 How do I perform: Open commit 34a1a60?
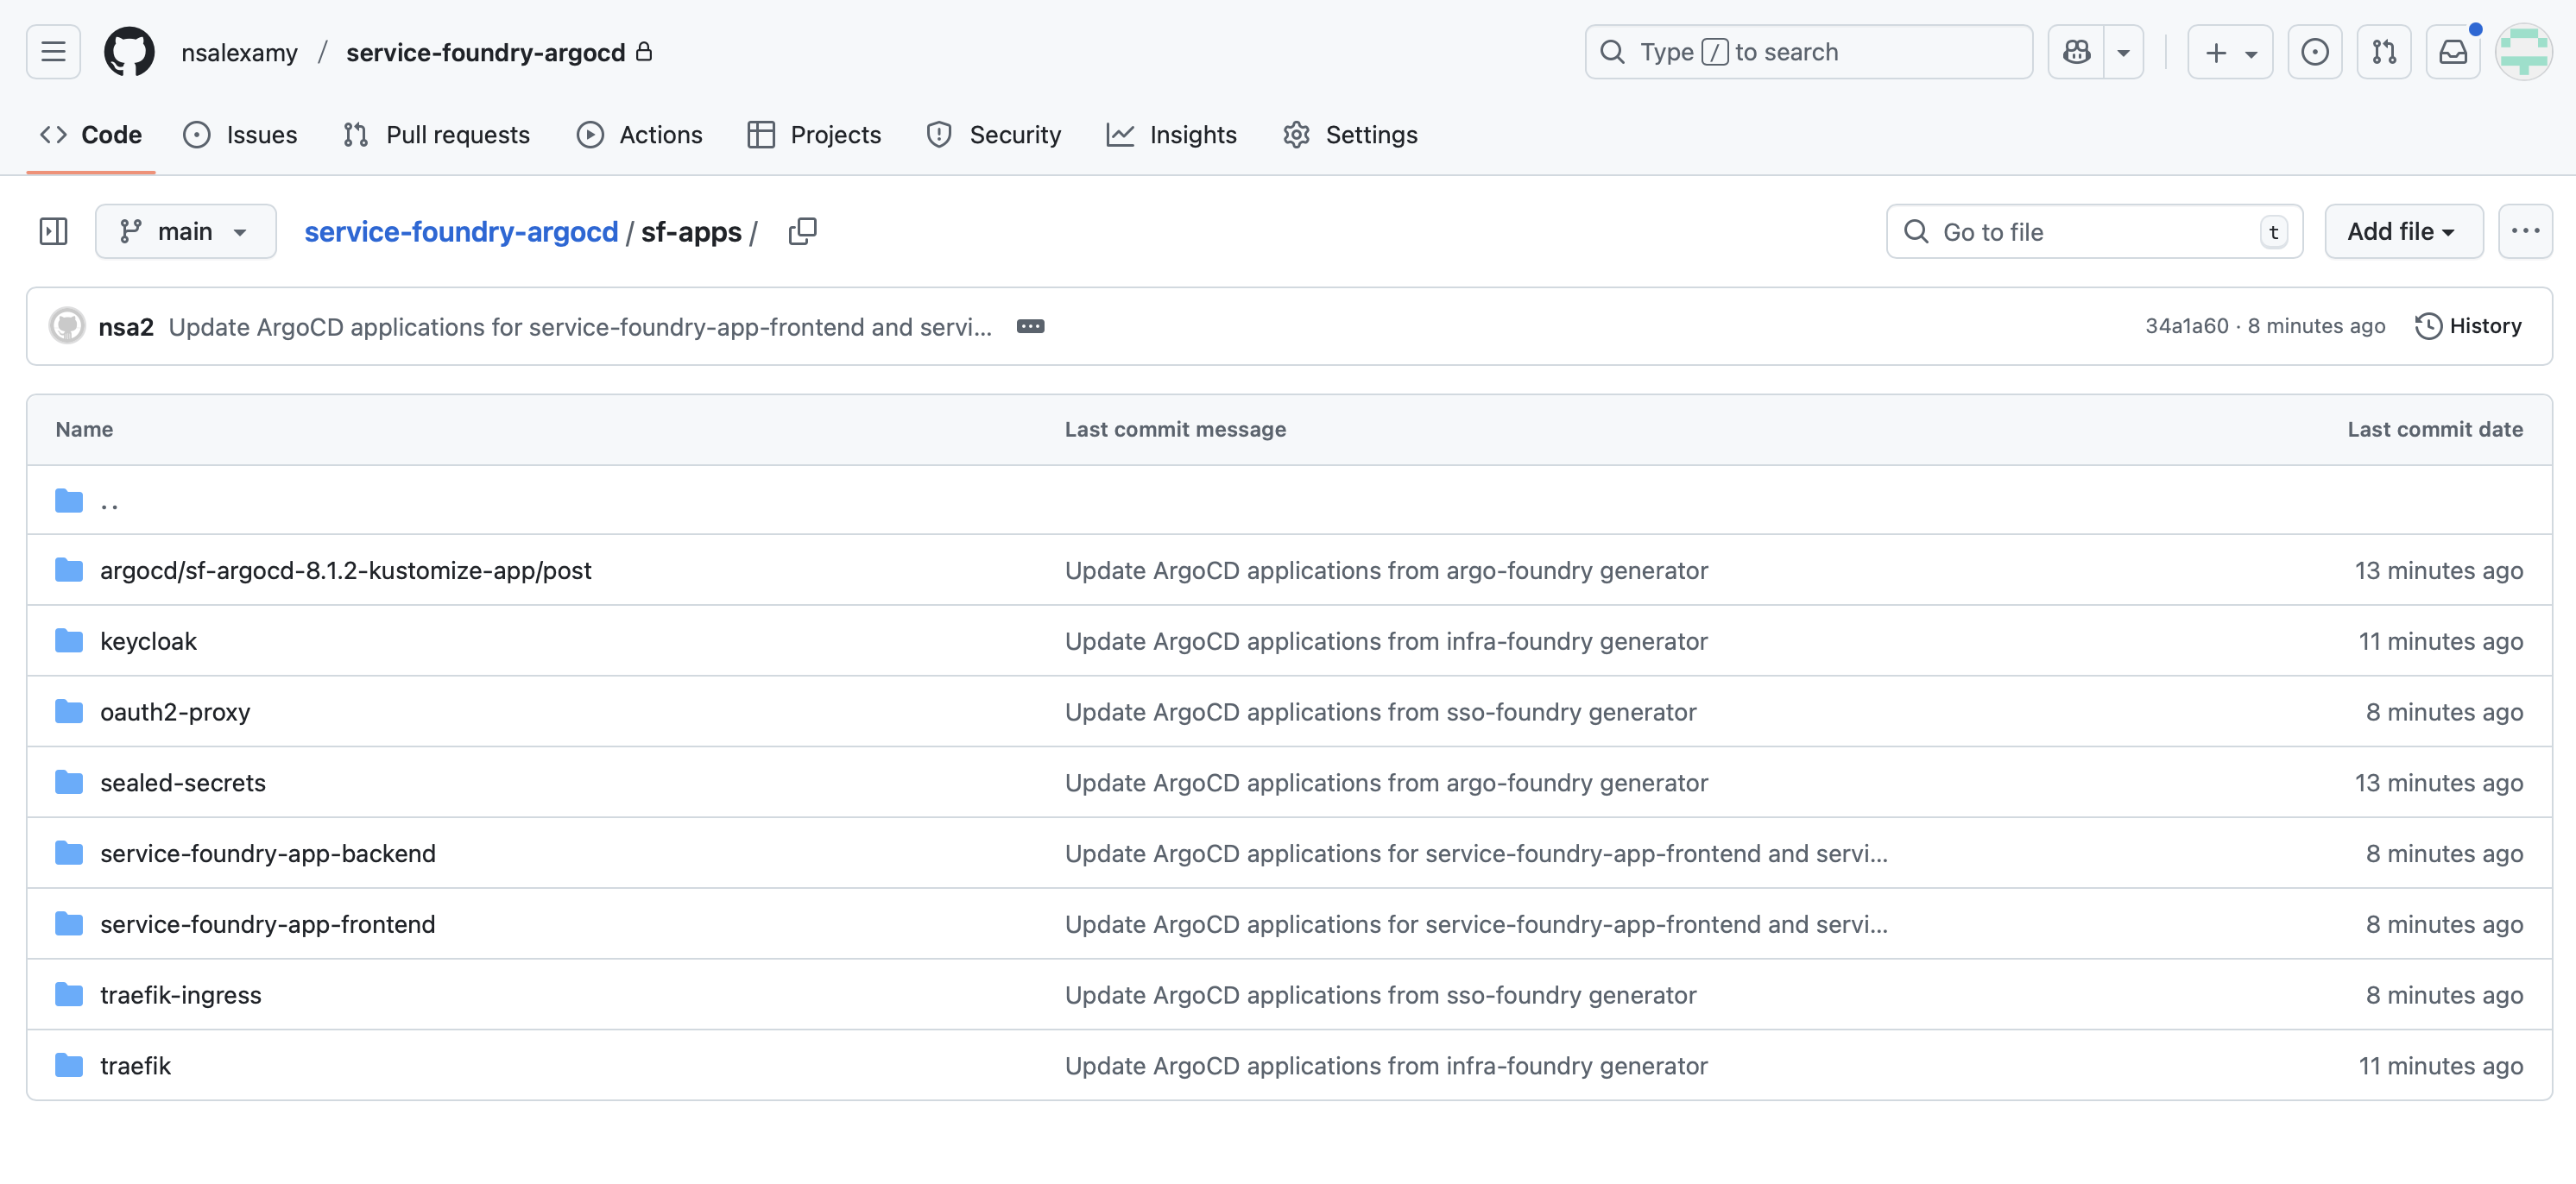coord(2186,326)
